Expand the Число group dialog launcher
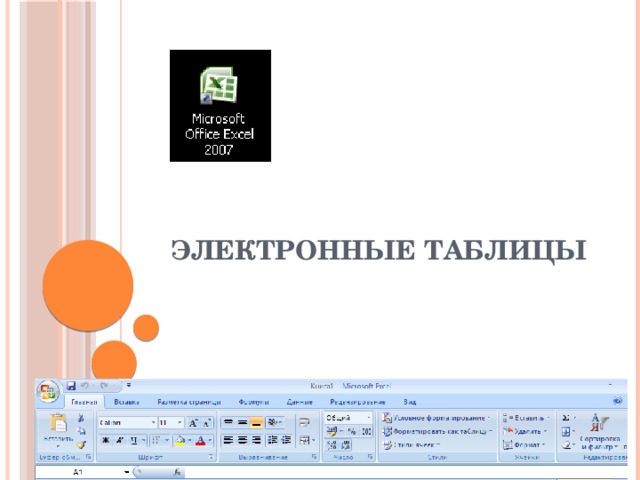Image resolution: width=640 pixels, height=480 pixels. pos(370,457)
